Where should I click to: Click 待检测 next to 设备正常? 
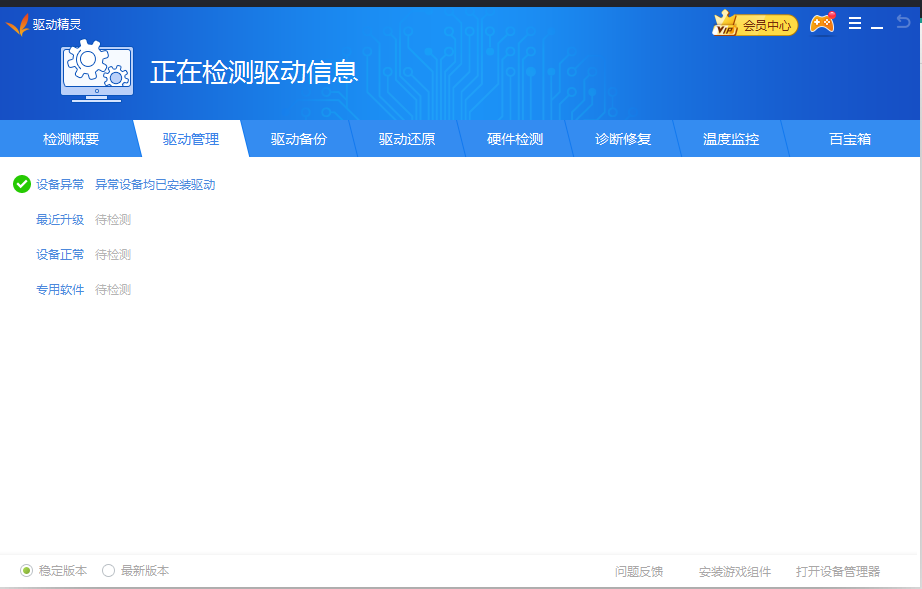(113, 255)
